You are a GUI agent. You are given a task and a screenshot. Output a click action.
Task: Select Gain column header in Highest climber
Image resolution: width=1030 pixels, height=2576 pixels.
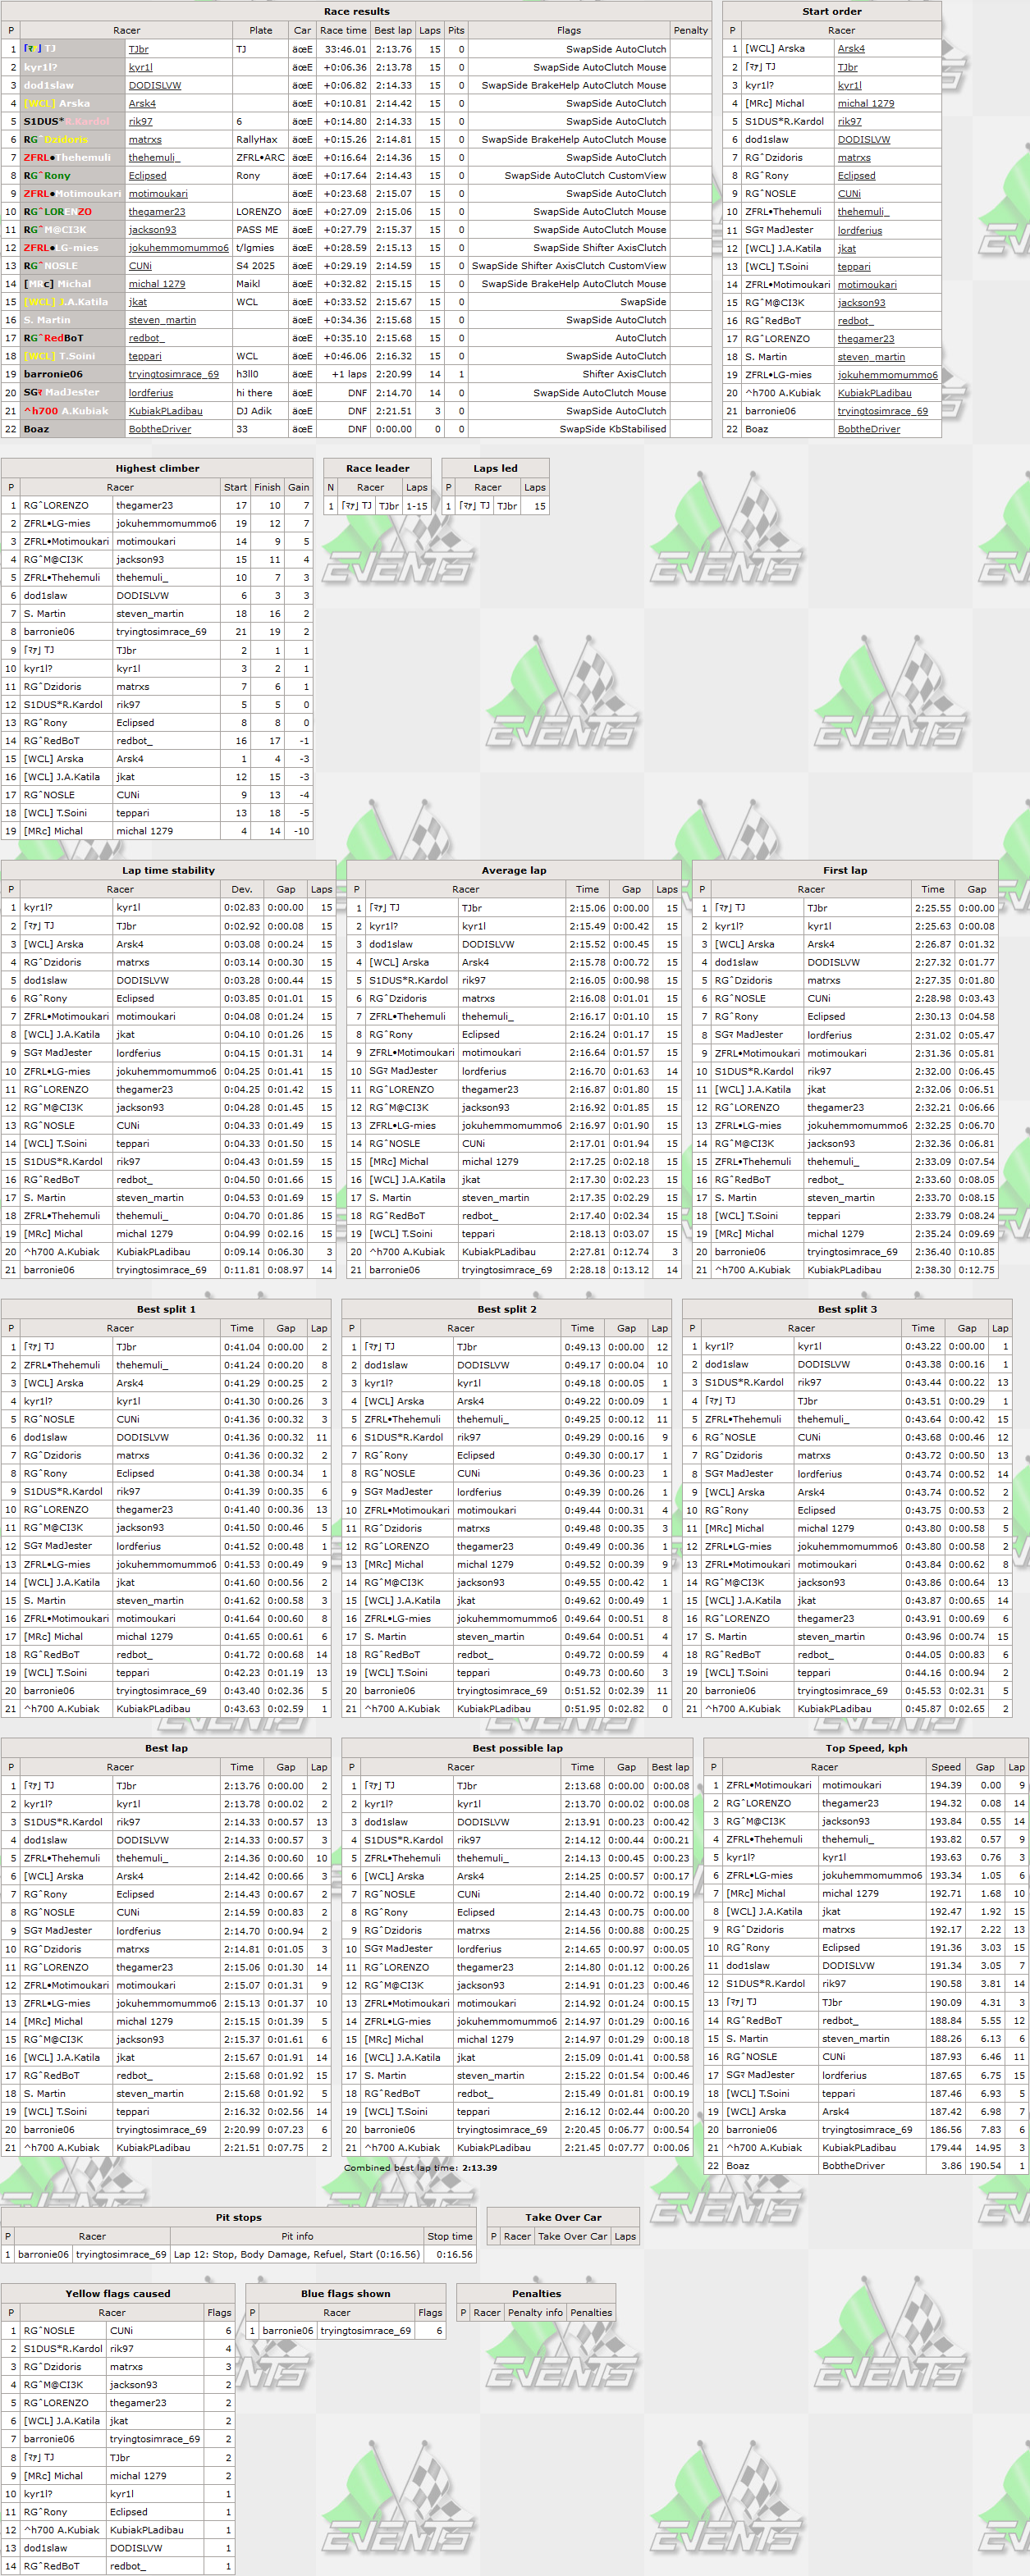pyautogui.click(x=298, y=487)
